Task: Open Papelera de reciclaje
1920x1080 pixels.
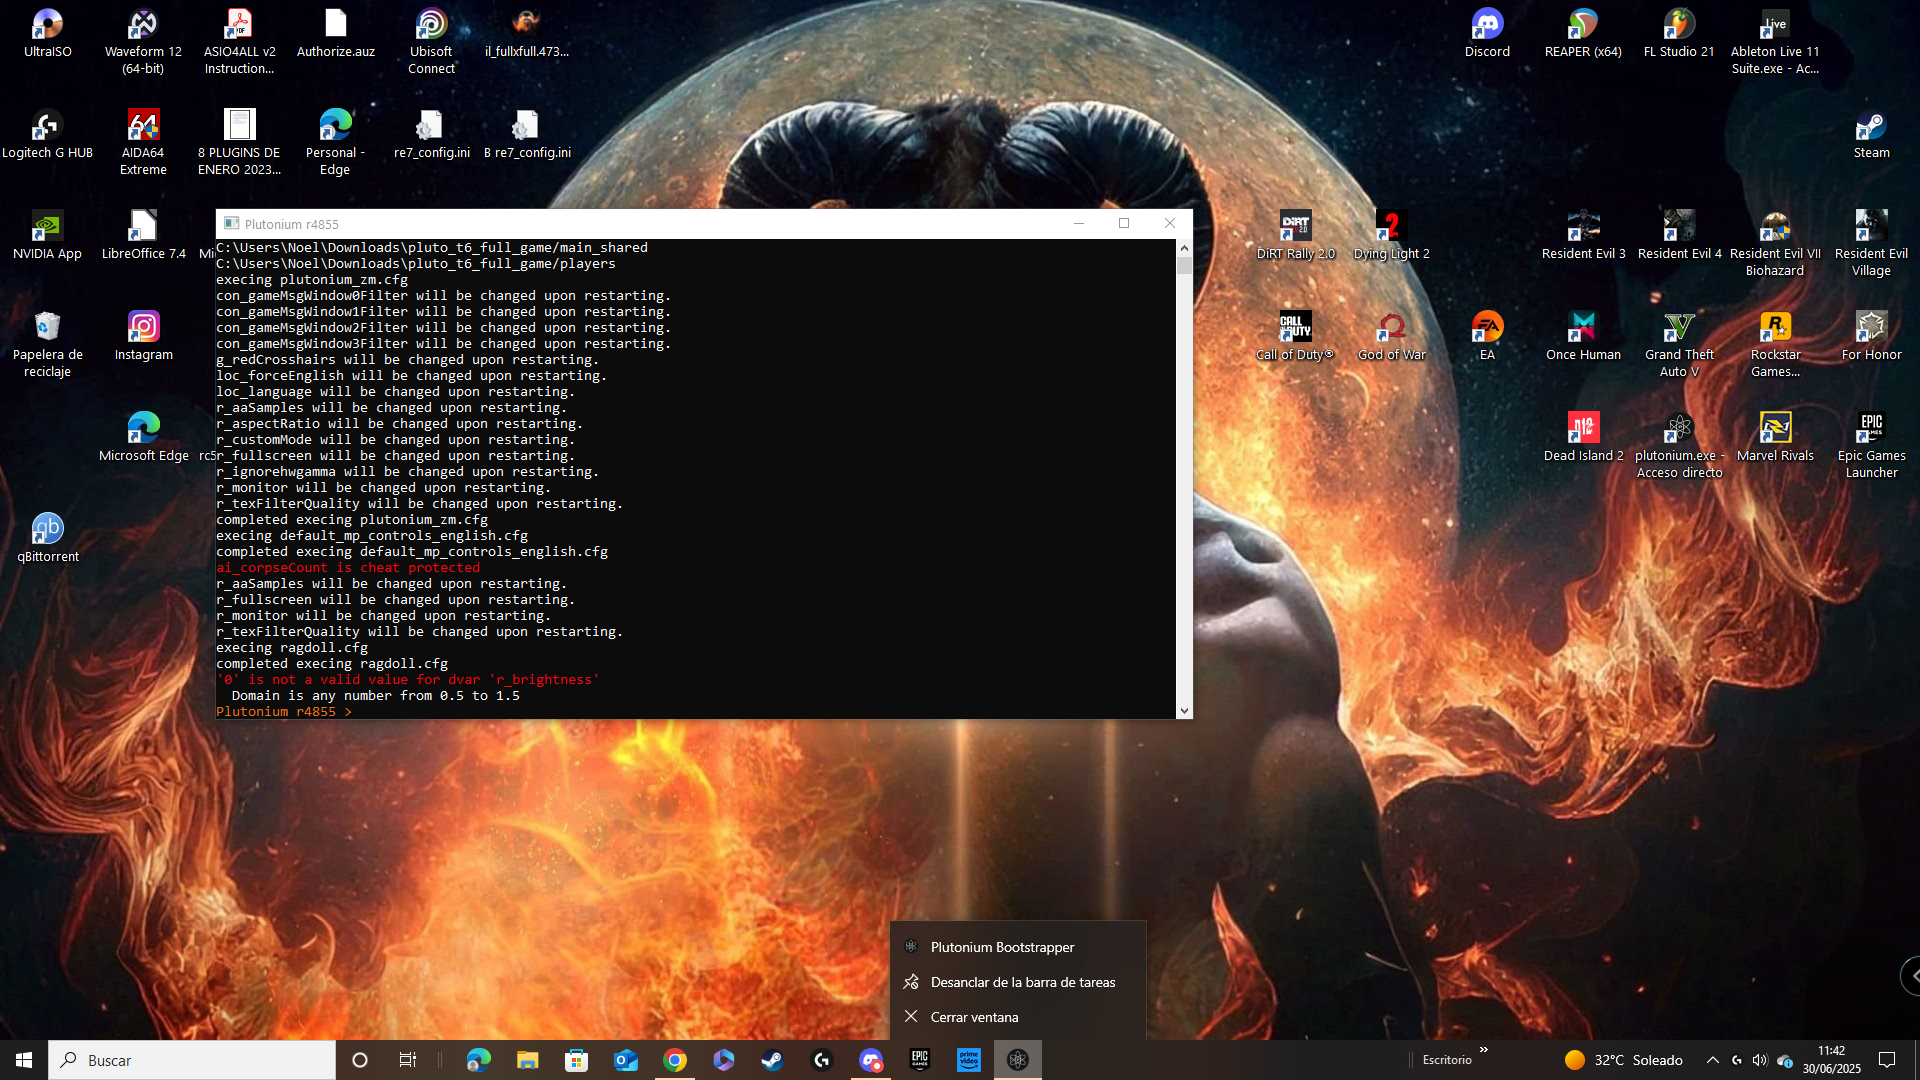Action: (47, 345)
